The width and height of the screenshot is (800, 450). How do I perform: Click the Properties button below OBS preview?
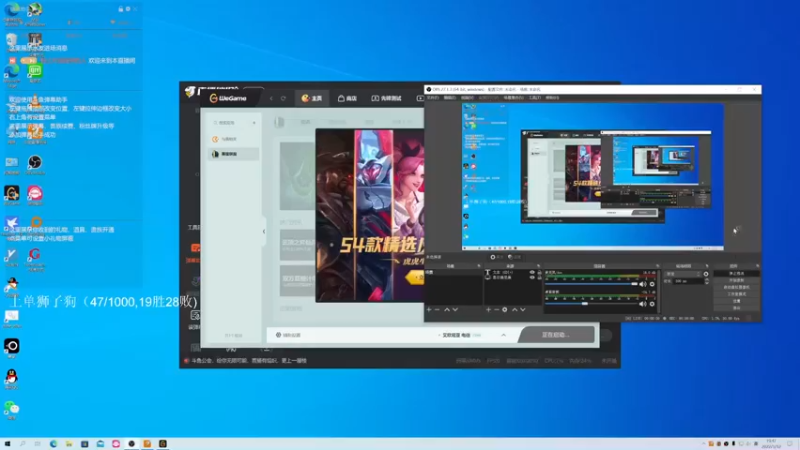tap(496, 257)
